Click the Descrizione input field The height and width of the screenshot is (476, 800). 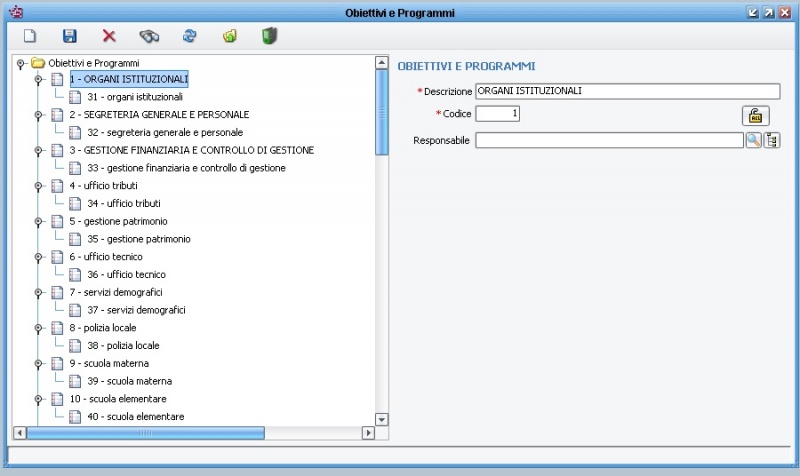[x=628, y=91]
